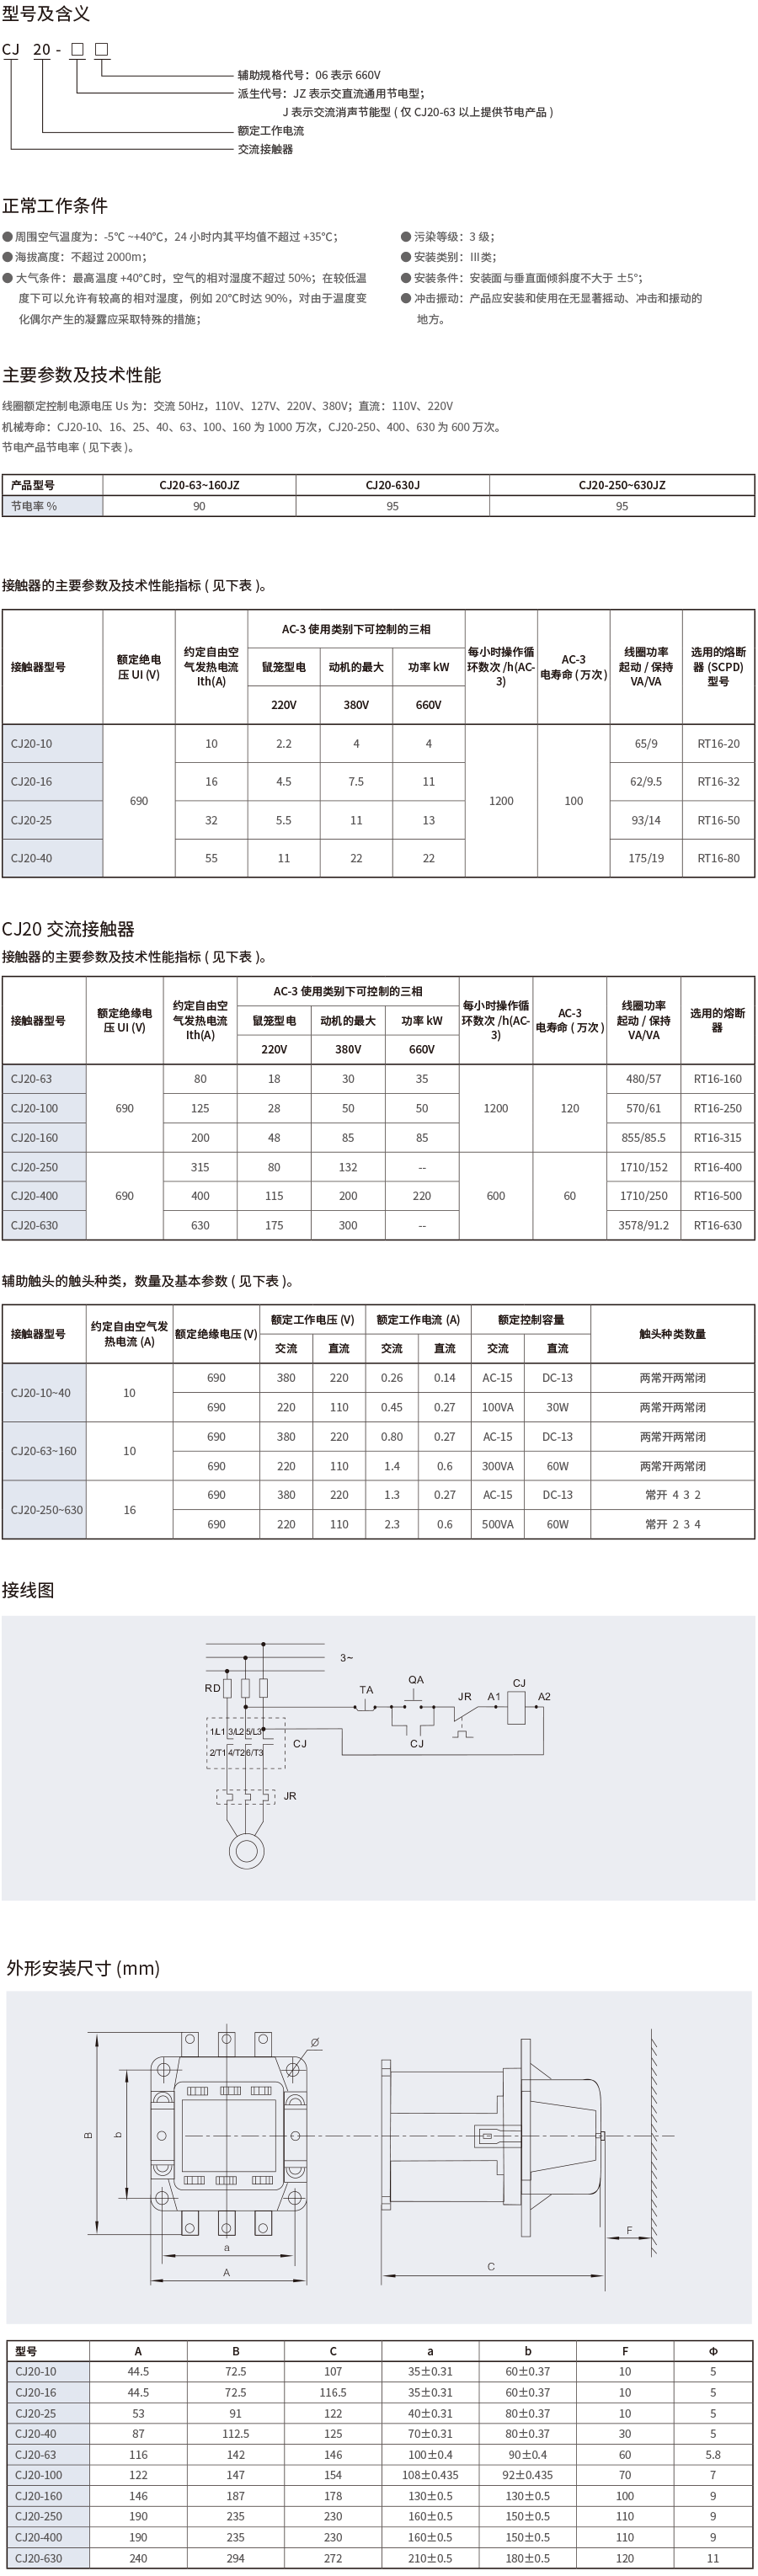This screenshot has height=2576, width=758.
Task: Select the fuse model 'RT16-50'
Action: coord(719,820)
